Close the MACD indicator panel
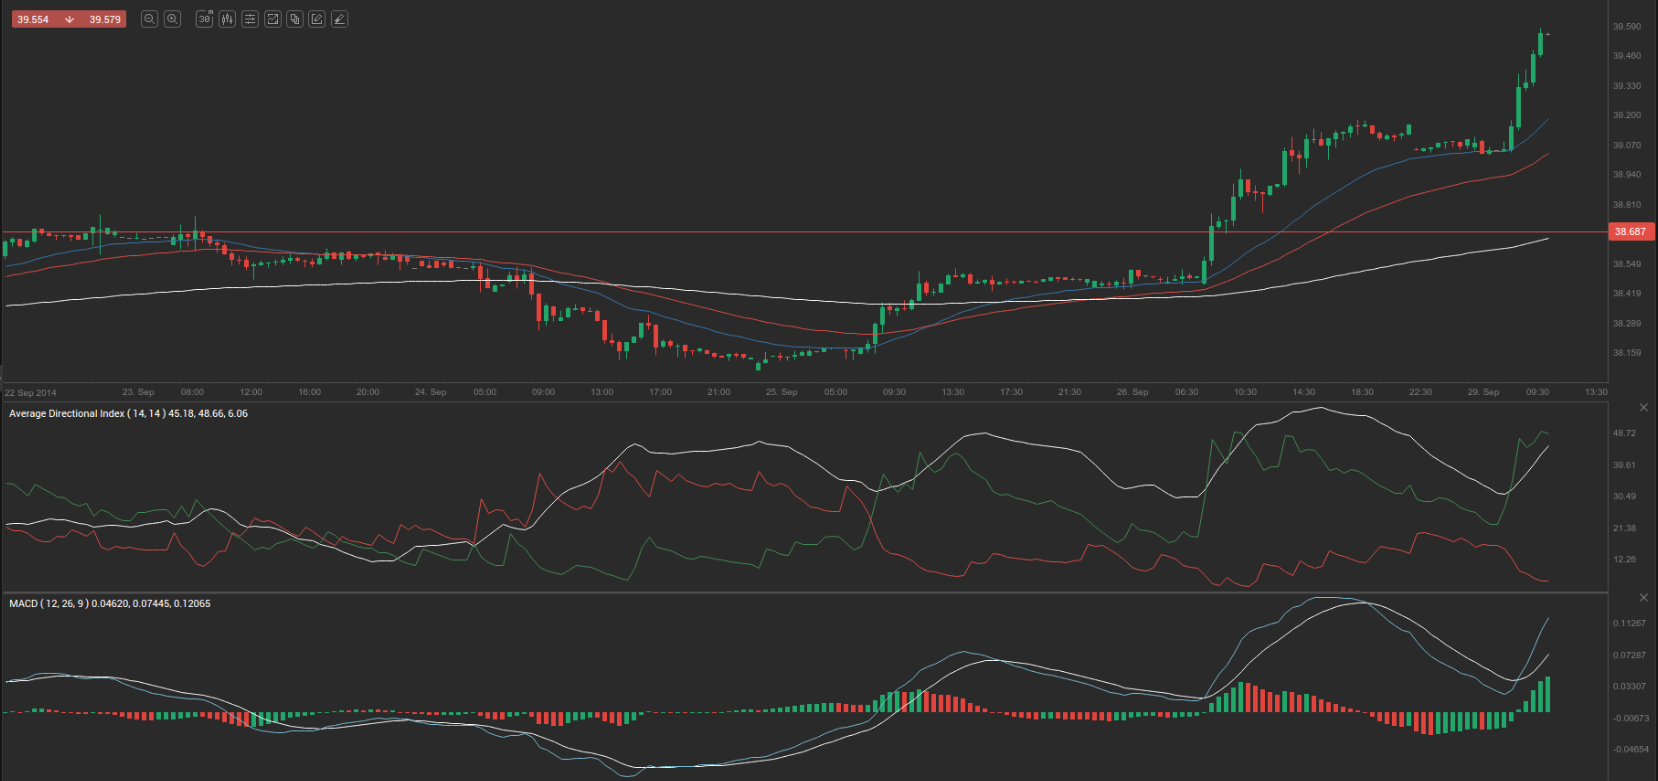Image resolution: width=1658 pixels, height=781 pixels. coord(1643,597)
